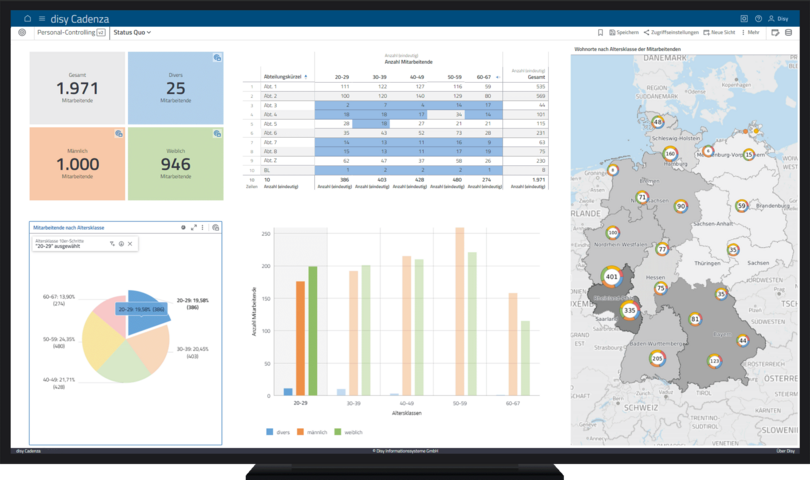Click filter-link icon on Divers tile
Viewport: 810px width, 480px height.
point(217,58)
